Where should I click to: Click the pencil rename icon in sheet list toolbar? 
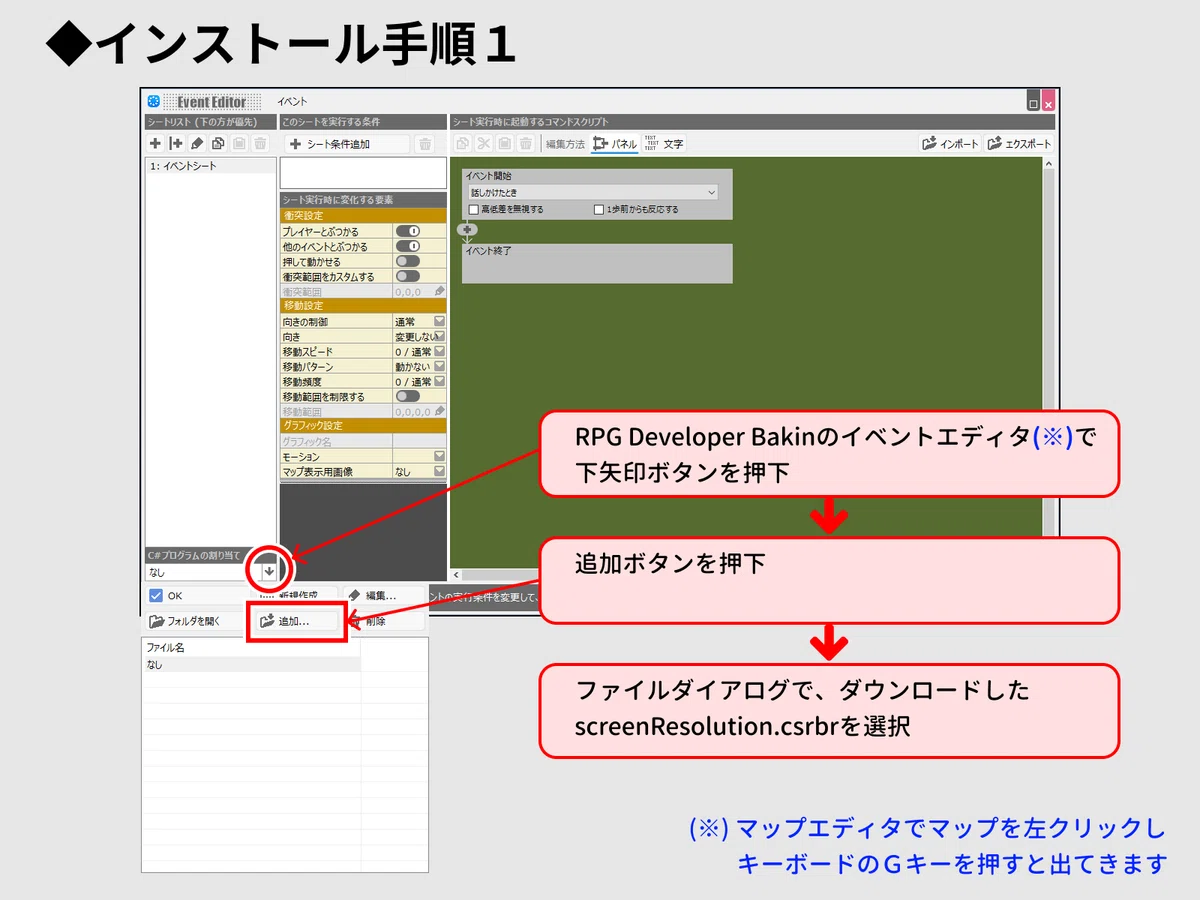tap(197, 144)
